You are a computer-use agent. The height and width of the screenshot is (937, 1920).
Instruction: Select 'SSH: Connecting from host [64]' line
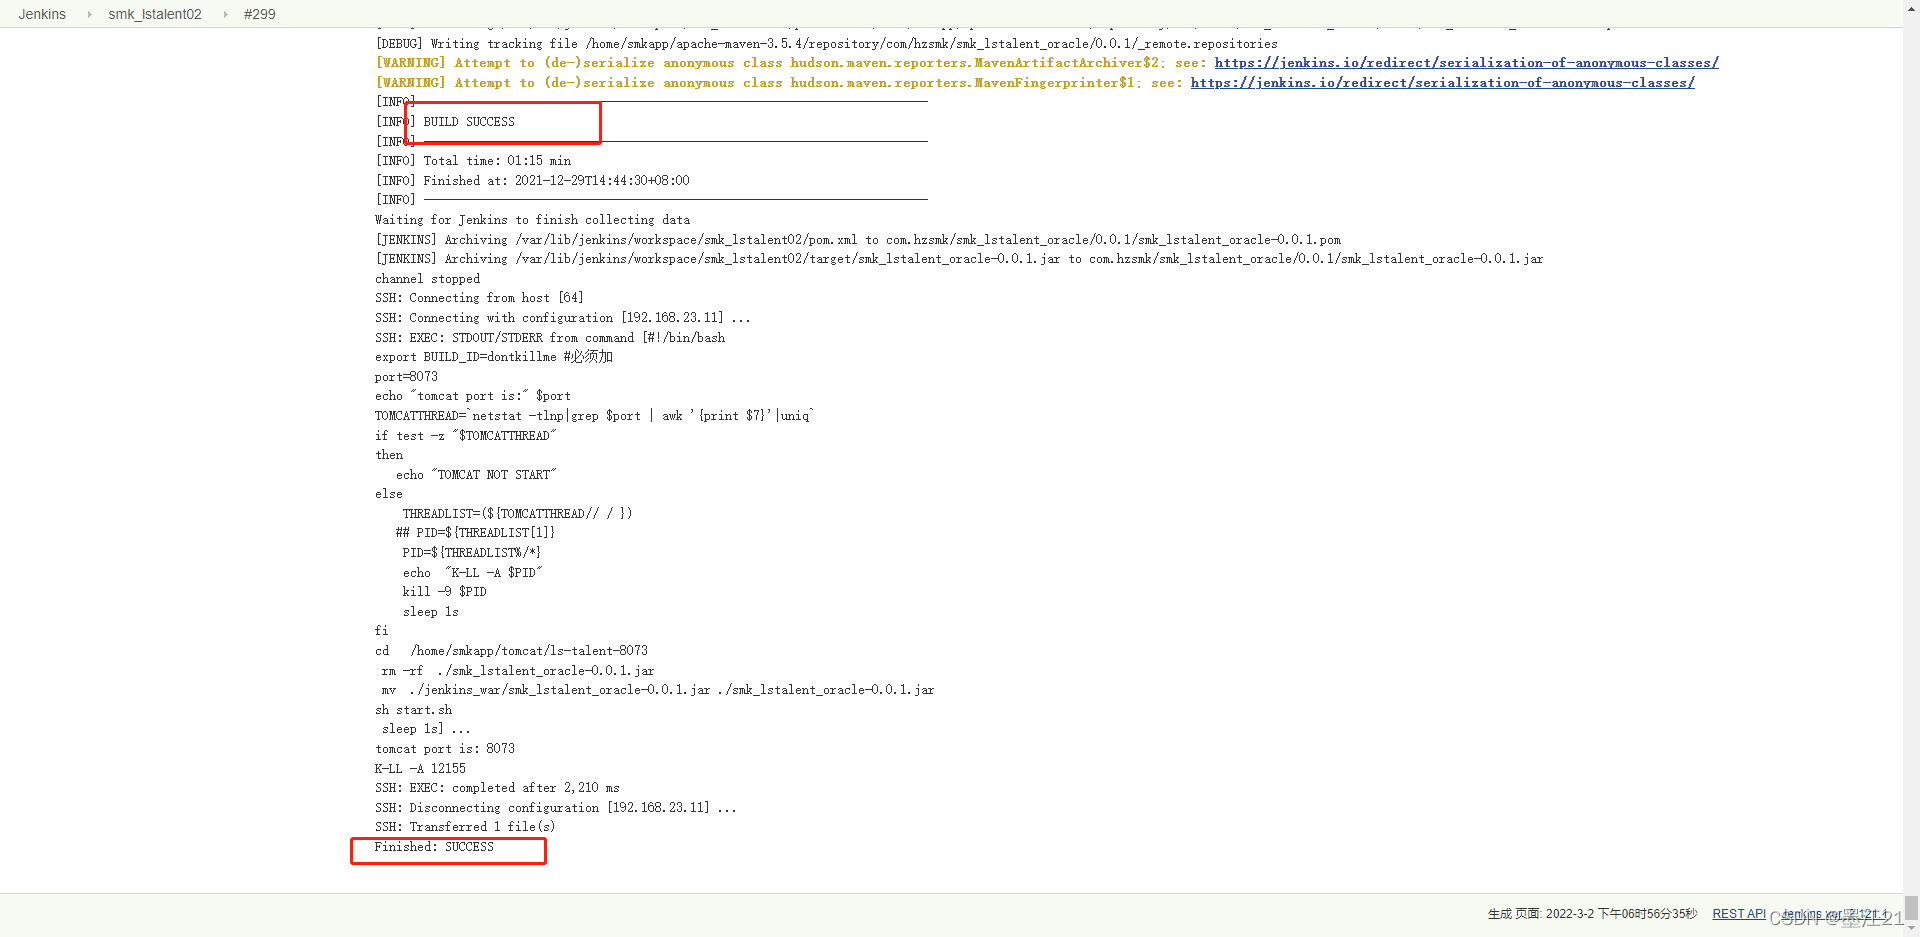[479, 298]
